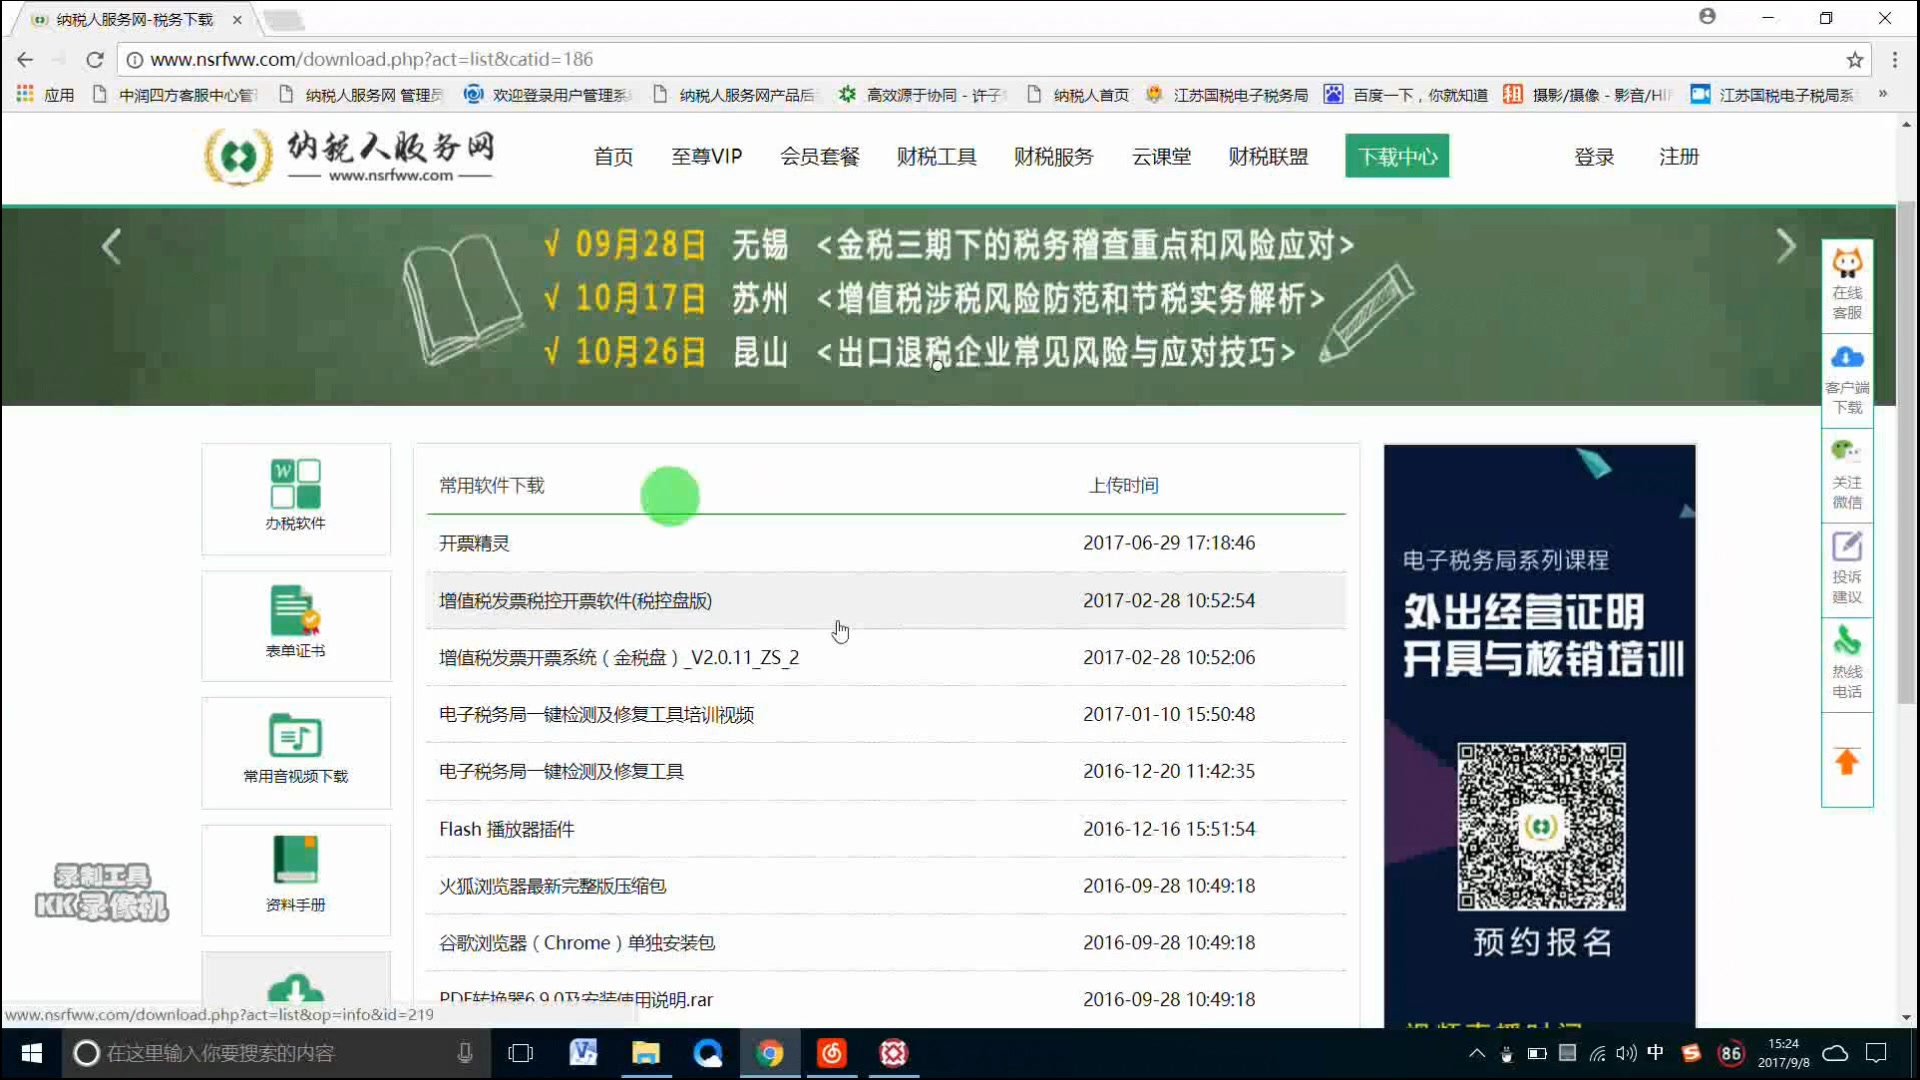1920x1080 pixels.
Task: Click the 上传时间 column header
Action: coord(1123,485)
